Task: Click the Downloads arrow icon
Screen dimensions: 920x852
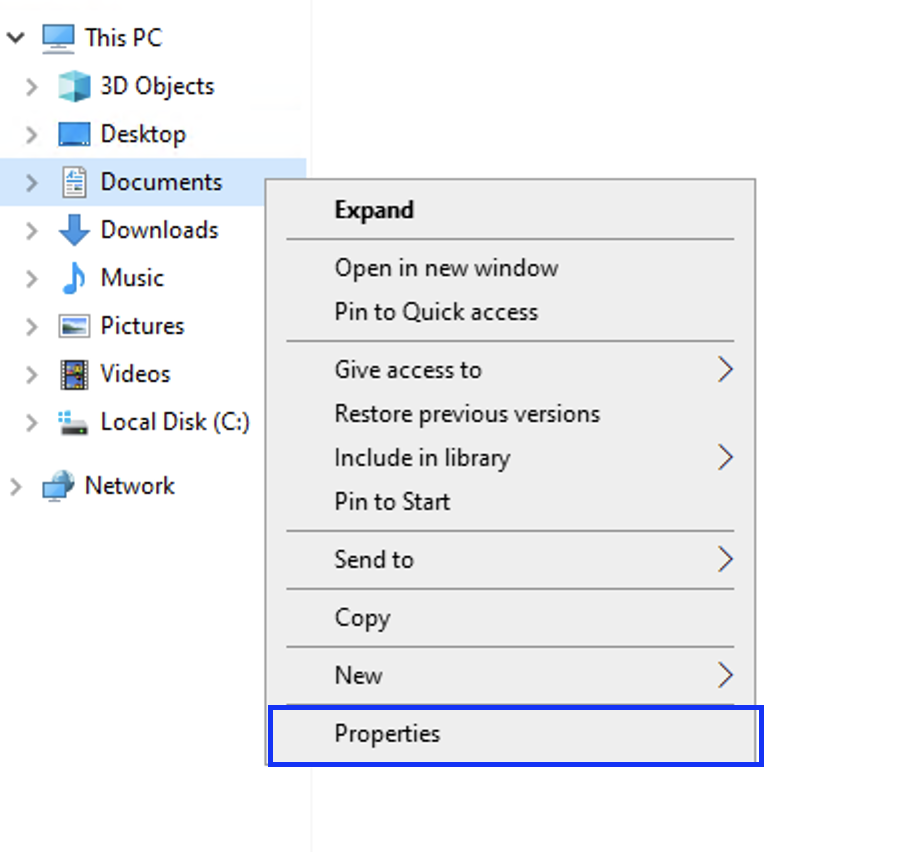Action: coord(74,230)
